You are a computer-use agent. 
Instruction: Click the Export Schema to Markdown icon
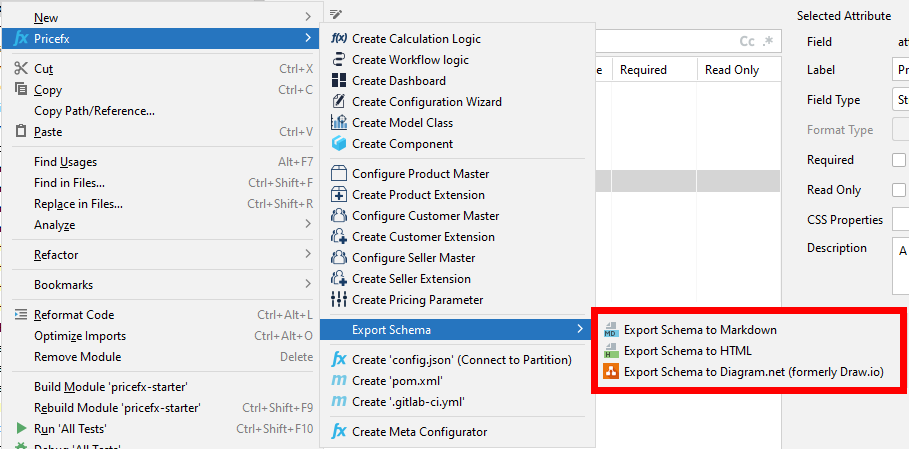click(x=610, y=330)
